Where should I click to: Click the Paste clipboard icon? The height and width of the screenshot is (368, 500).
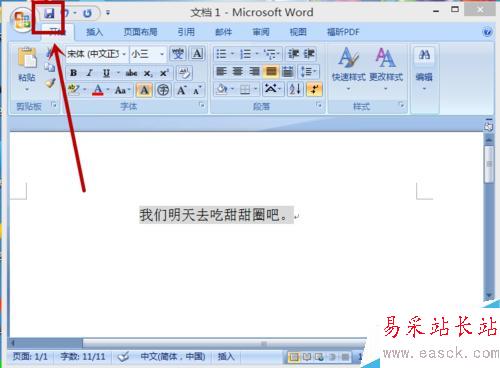click(27, 58)
